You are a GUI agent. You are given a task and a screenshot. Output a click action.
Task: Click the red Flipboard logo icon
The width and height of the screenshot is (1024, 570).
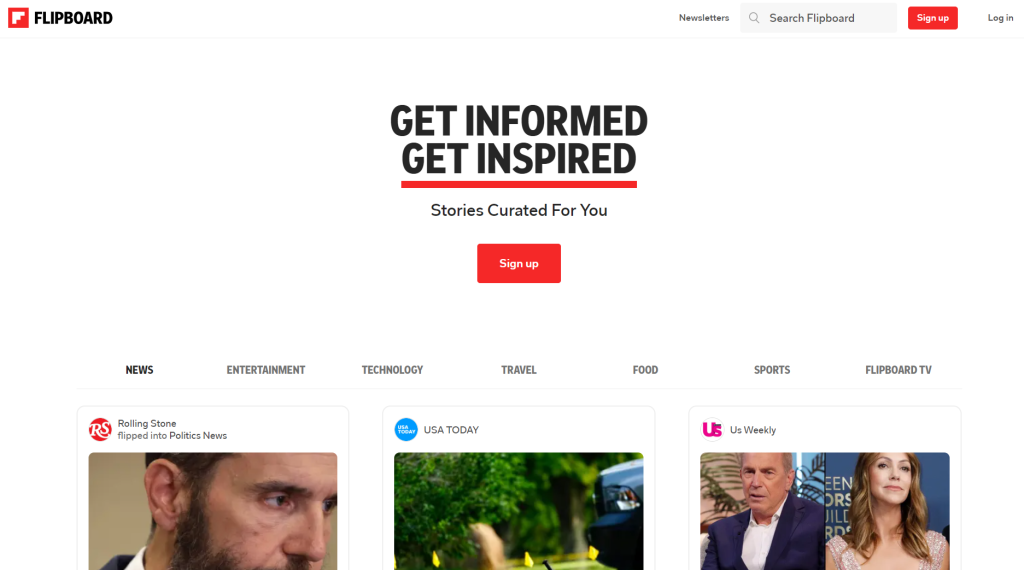[18, 18]
